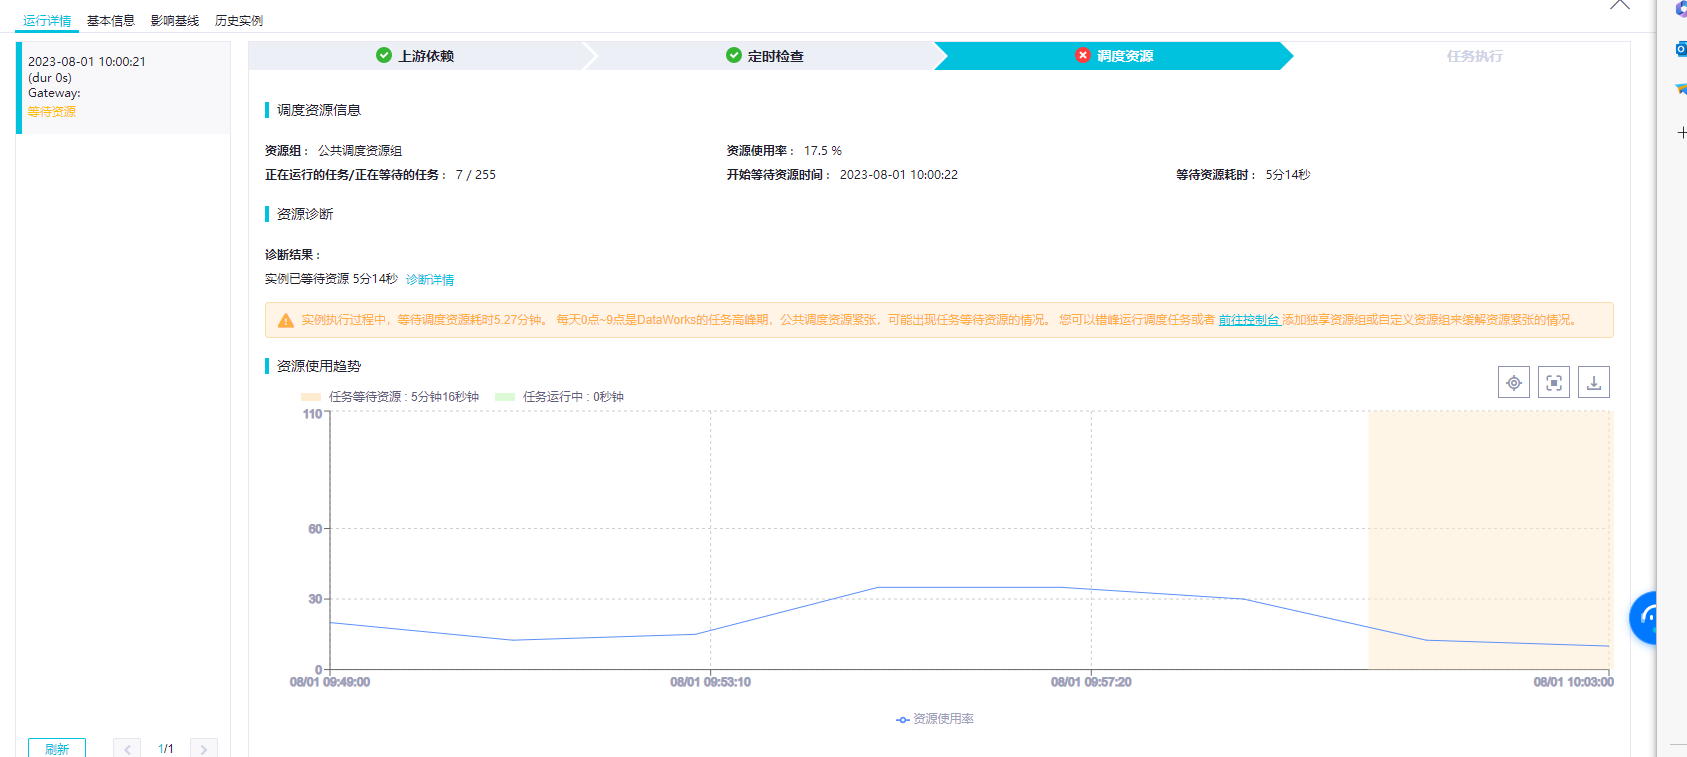1687x757 pixels.
Task: Collapse the panel using top-right chevron
Action: [1620, 5]
